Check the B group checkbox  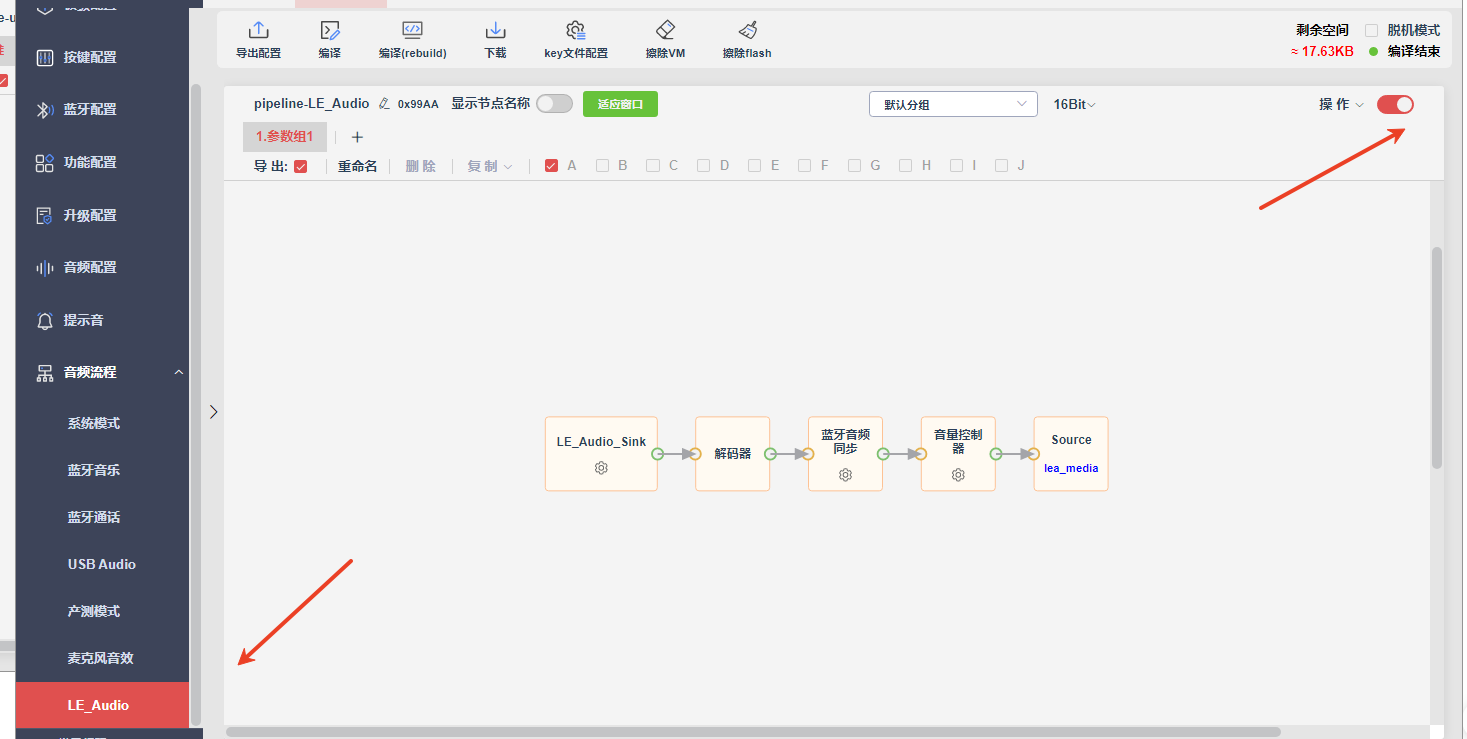(602, 166)
